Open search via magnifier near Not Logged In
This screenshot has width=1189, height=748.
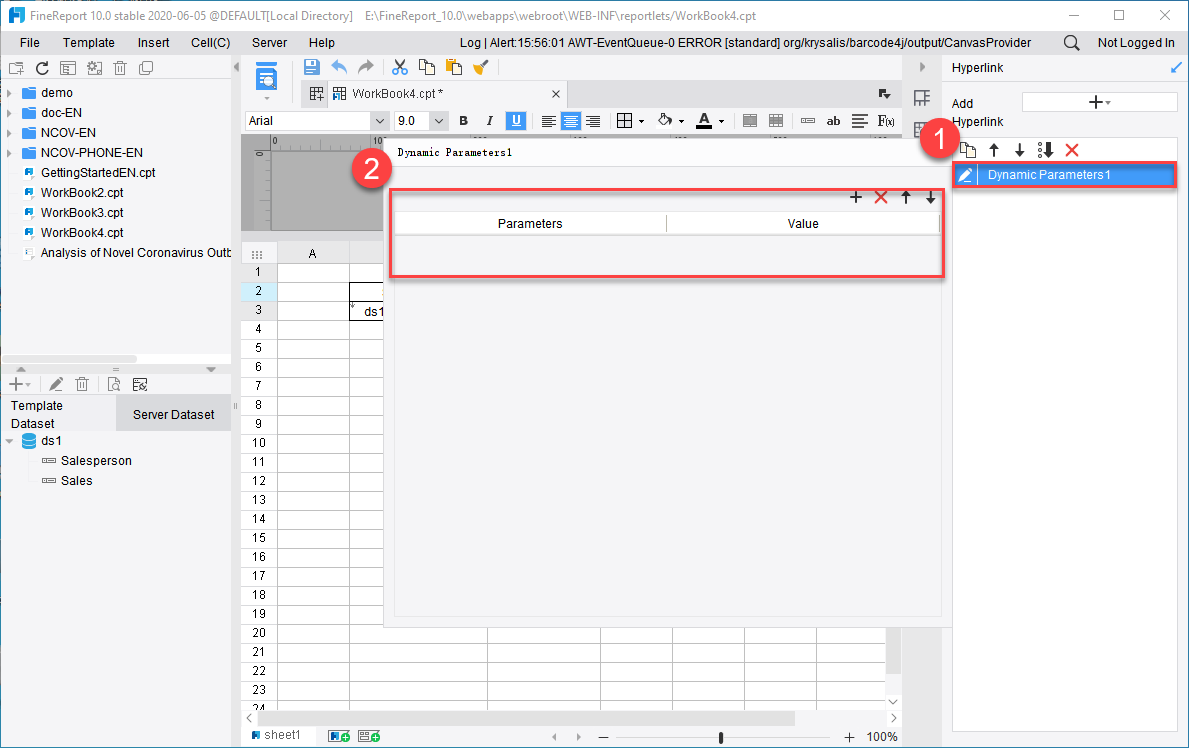(x=1071, y=42)
